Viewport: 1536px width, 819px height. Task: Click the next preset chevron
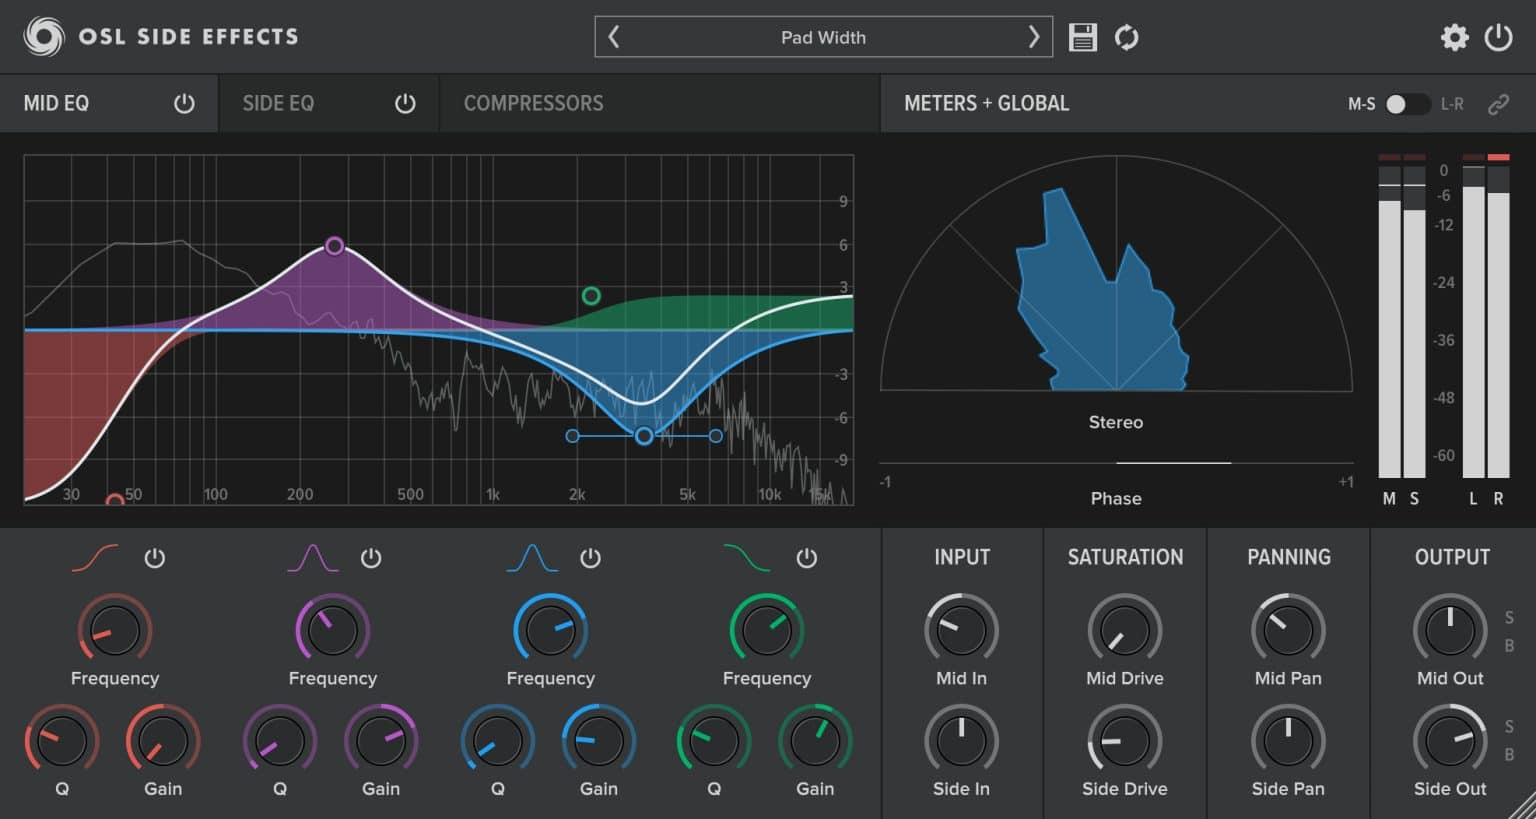pyautogui.click(x=1034, y=36)
